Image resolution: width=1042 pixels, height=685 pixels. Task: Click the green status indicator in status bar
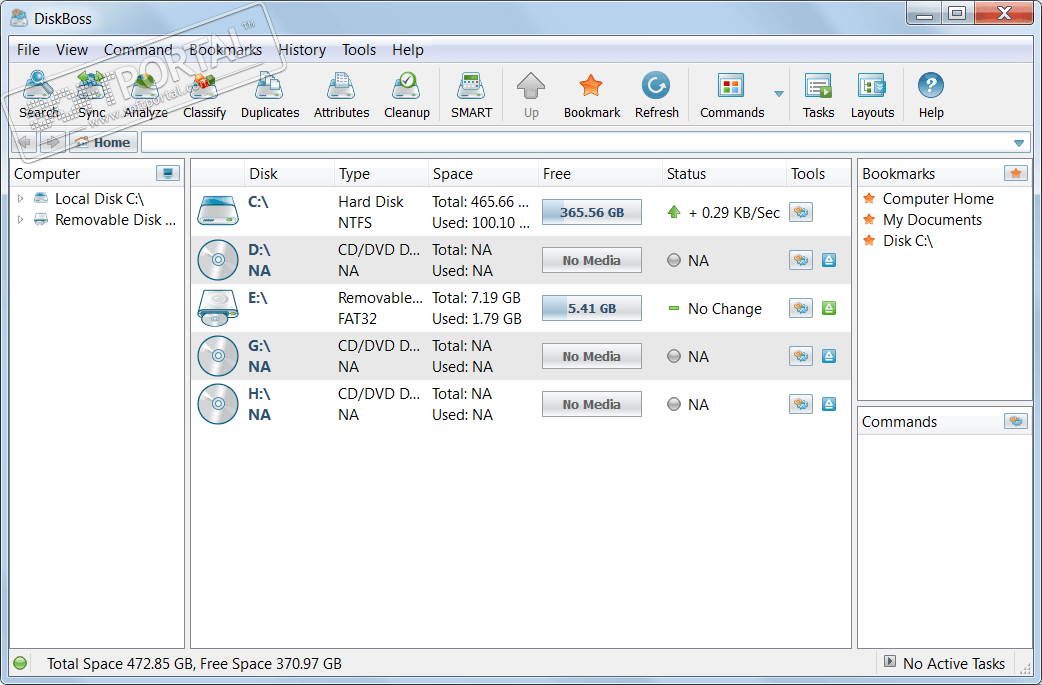point(21,663)
